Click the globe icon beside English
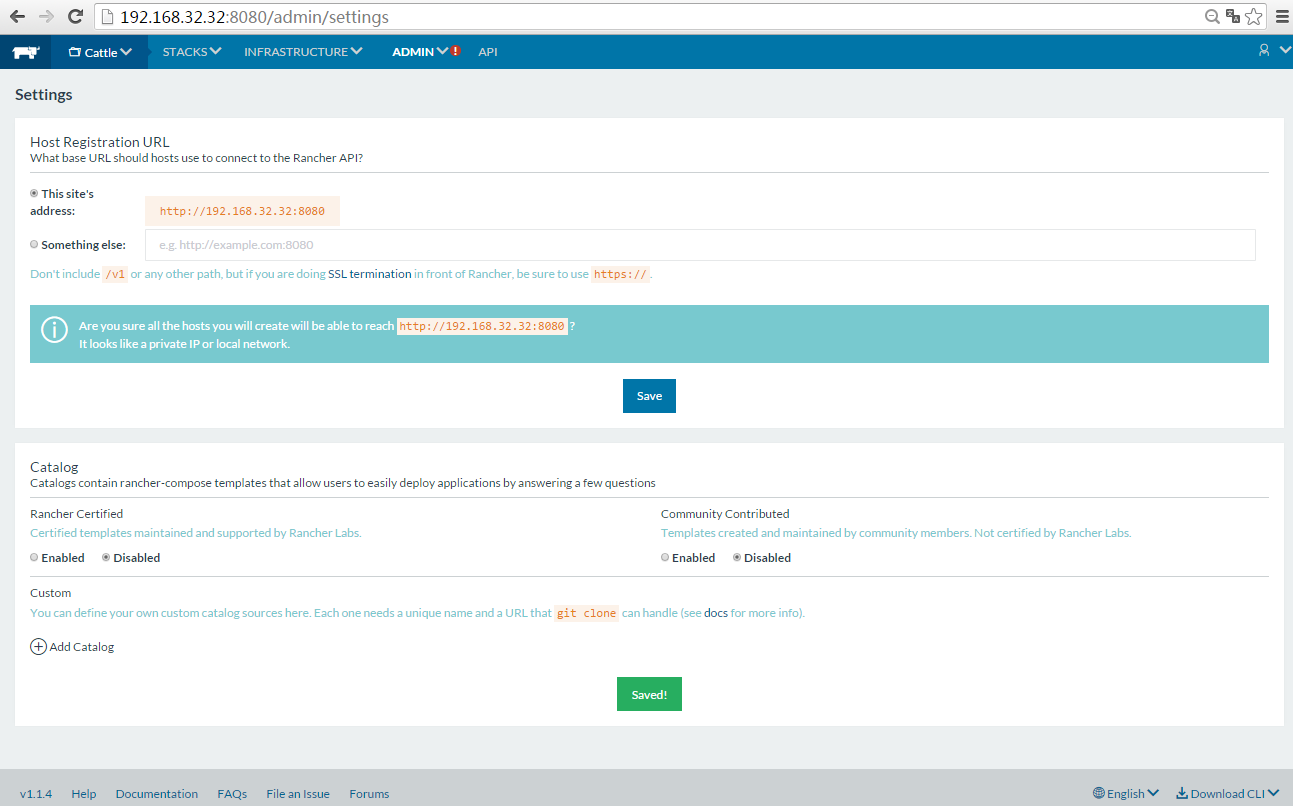Screen dimensions: 1293x806 [1099, 794]
